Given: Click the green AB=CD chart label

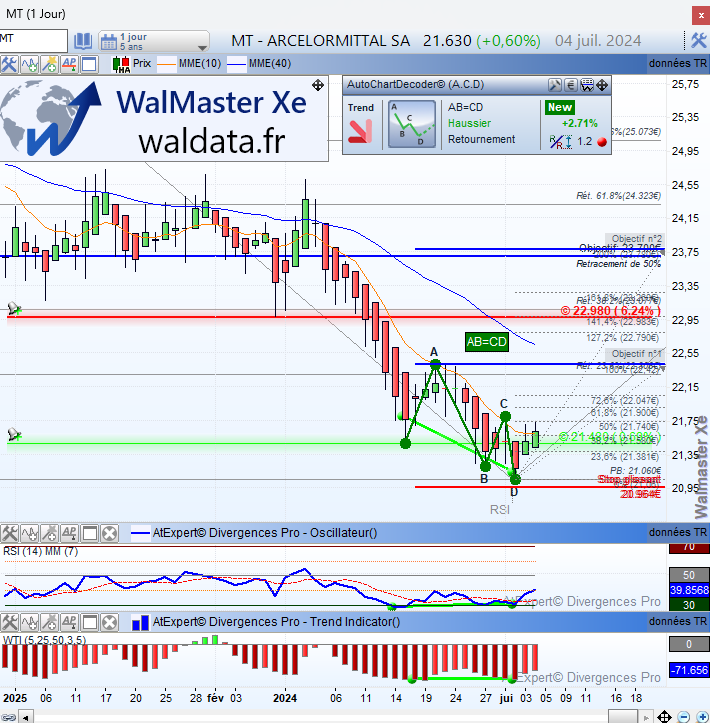Looking at the screenshot, I should coord(487,342).
